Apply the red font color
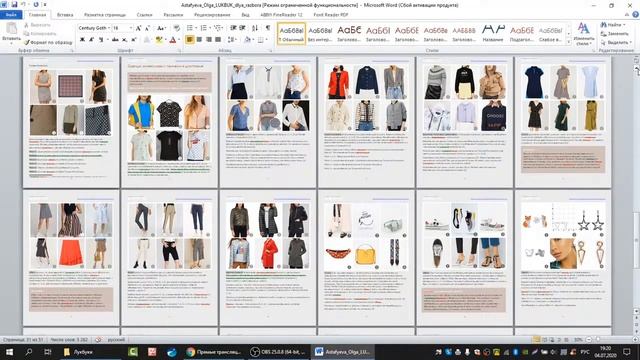The image size is (640, 360). pos(173,40)
